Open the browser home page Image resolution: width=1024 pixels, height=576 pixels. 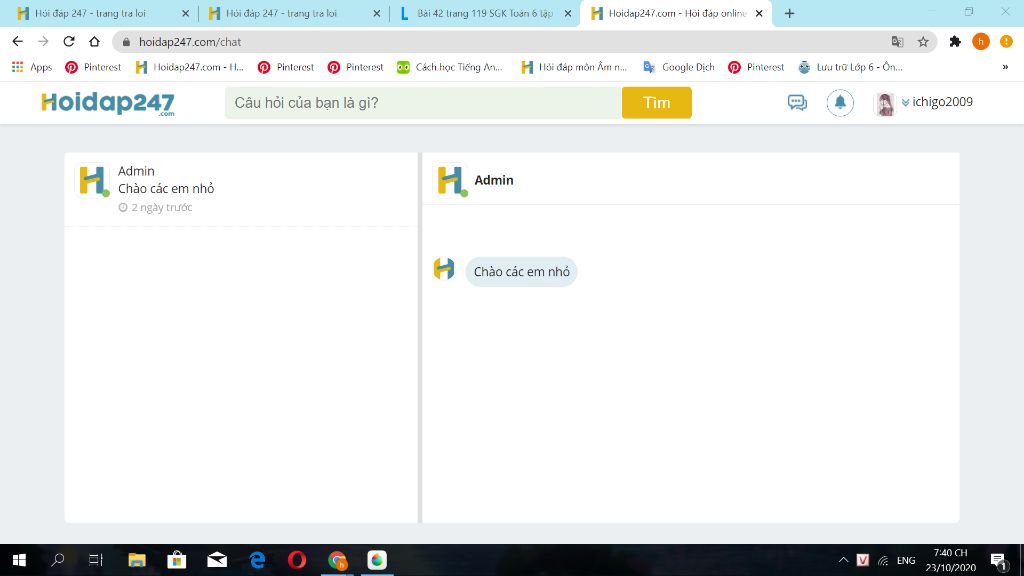click(x=95, y=42)
